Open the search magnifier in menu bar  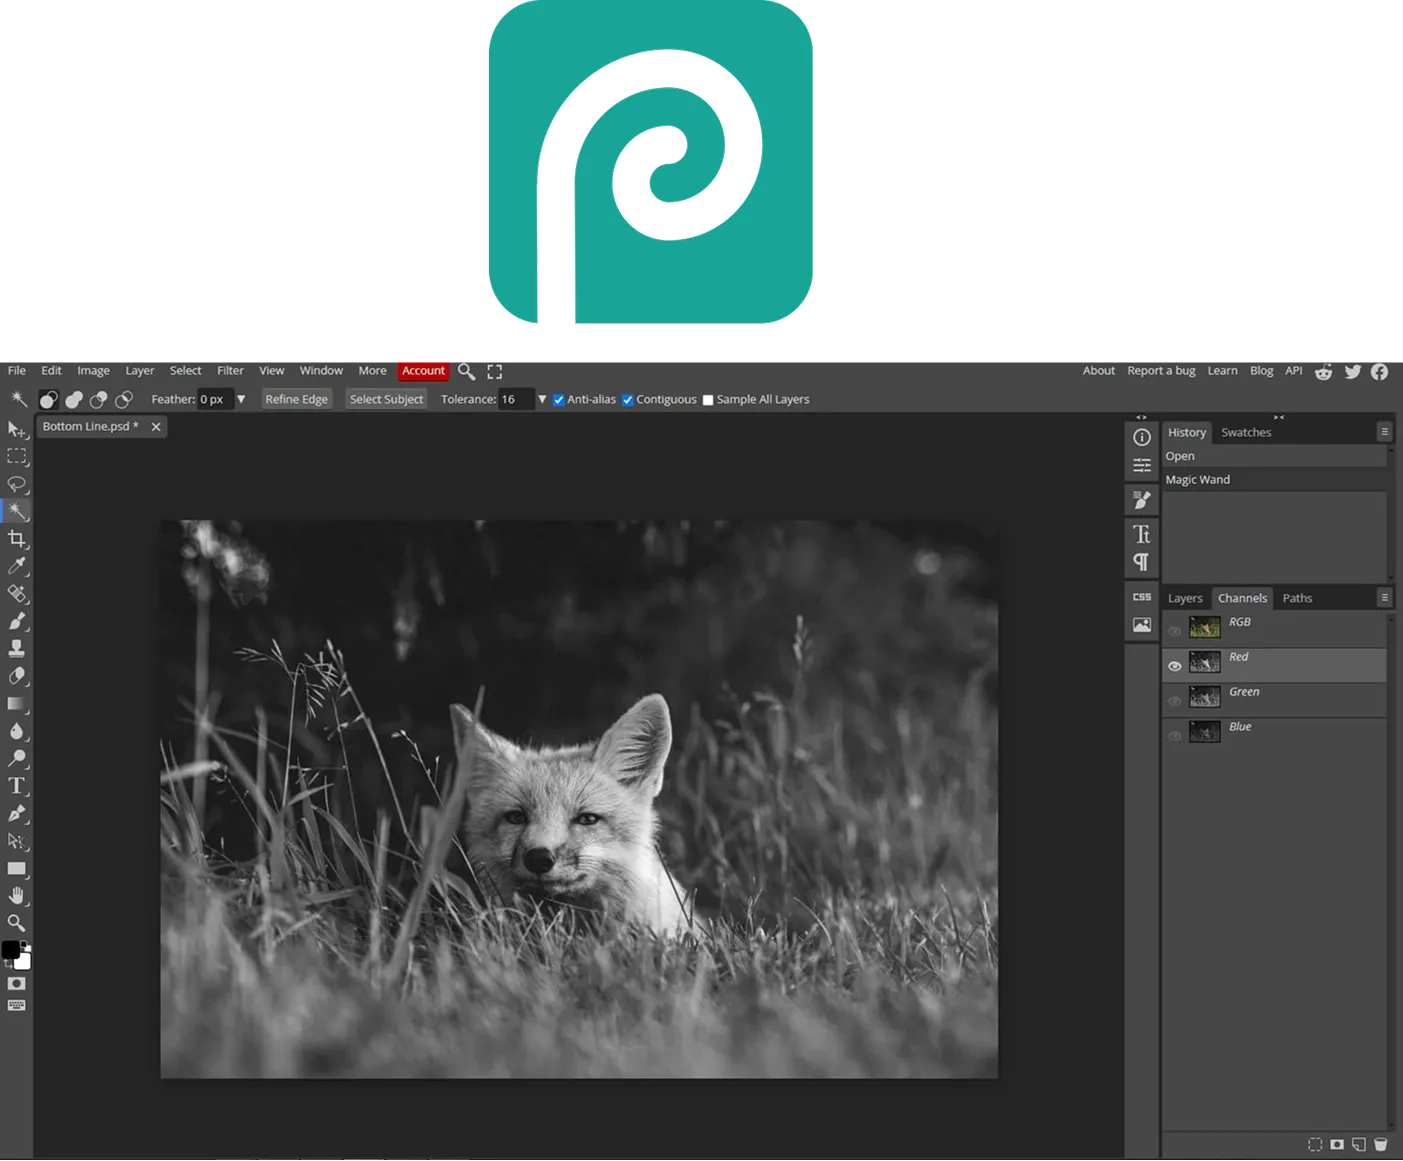[x=466, y=371]
